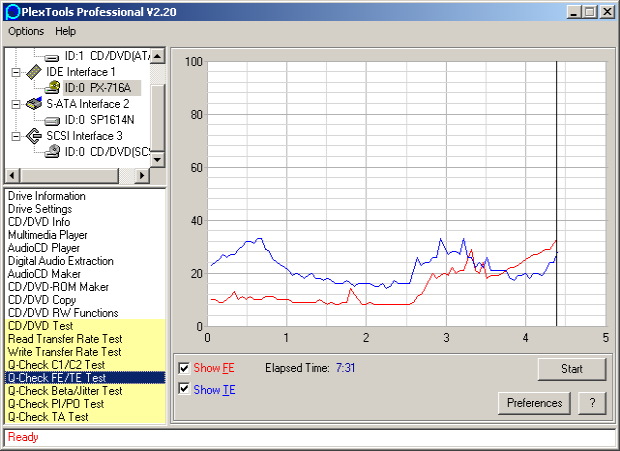Select IDE Interface 1 label
This screenshot has width=620, height=451.
(81, 72)
